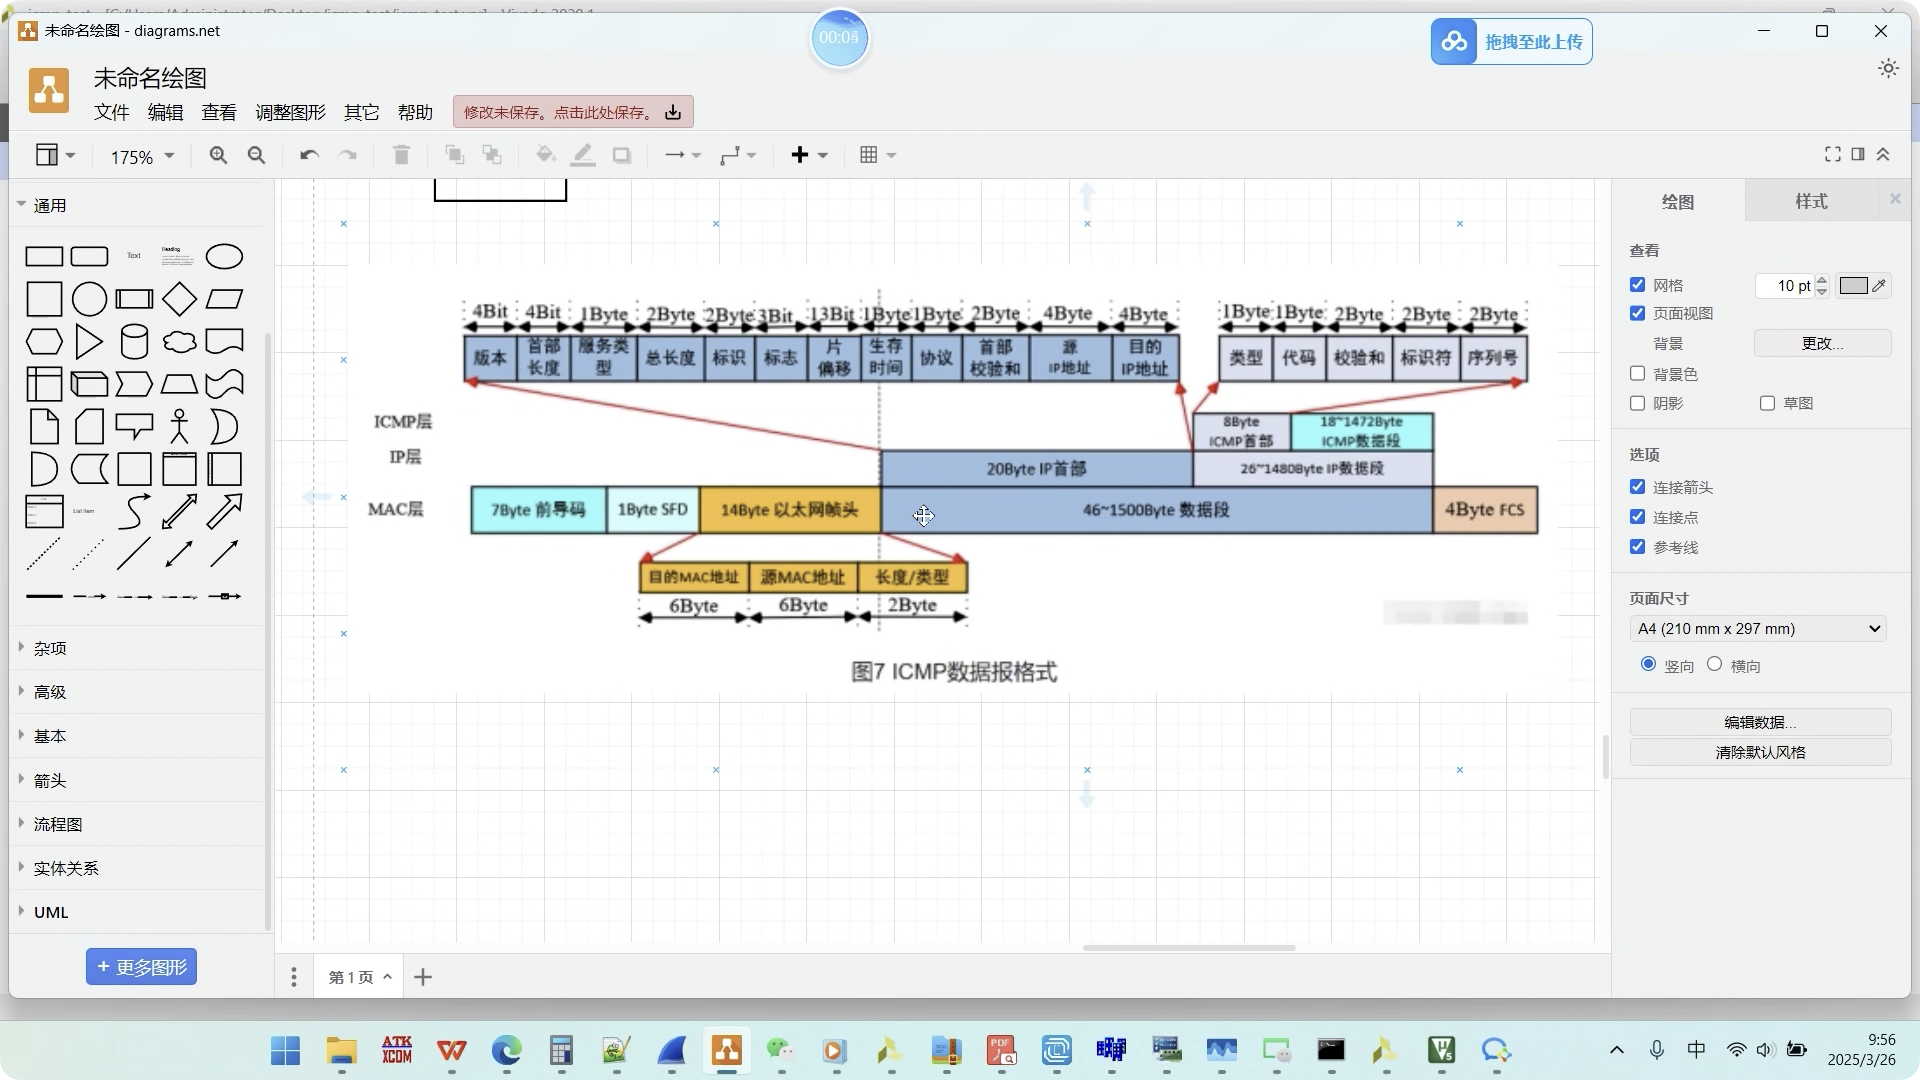Select the actor stick figure shape
This screenshot has height=1080, width=1920.
[x=179, y=427]
